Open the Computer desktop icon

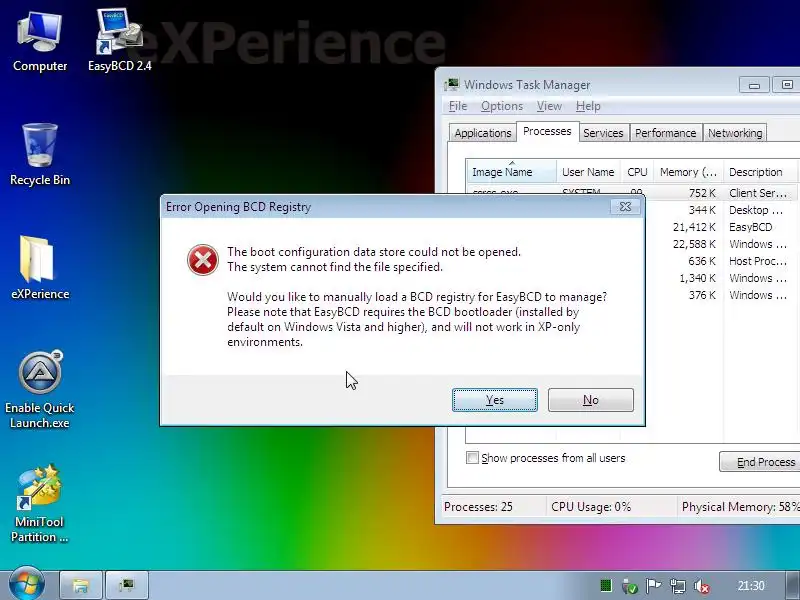coord(40,43)
